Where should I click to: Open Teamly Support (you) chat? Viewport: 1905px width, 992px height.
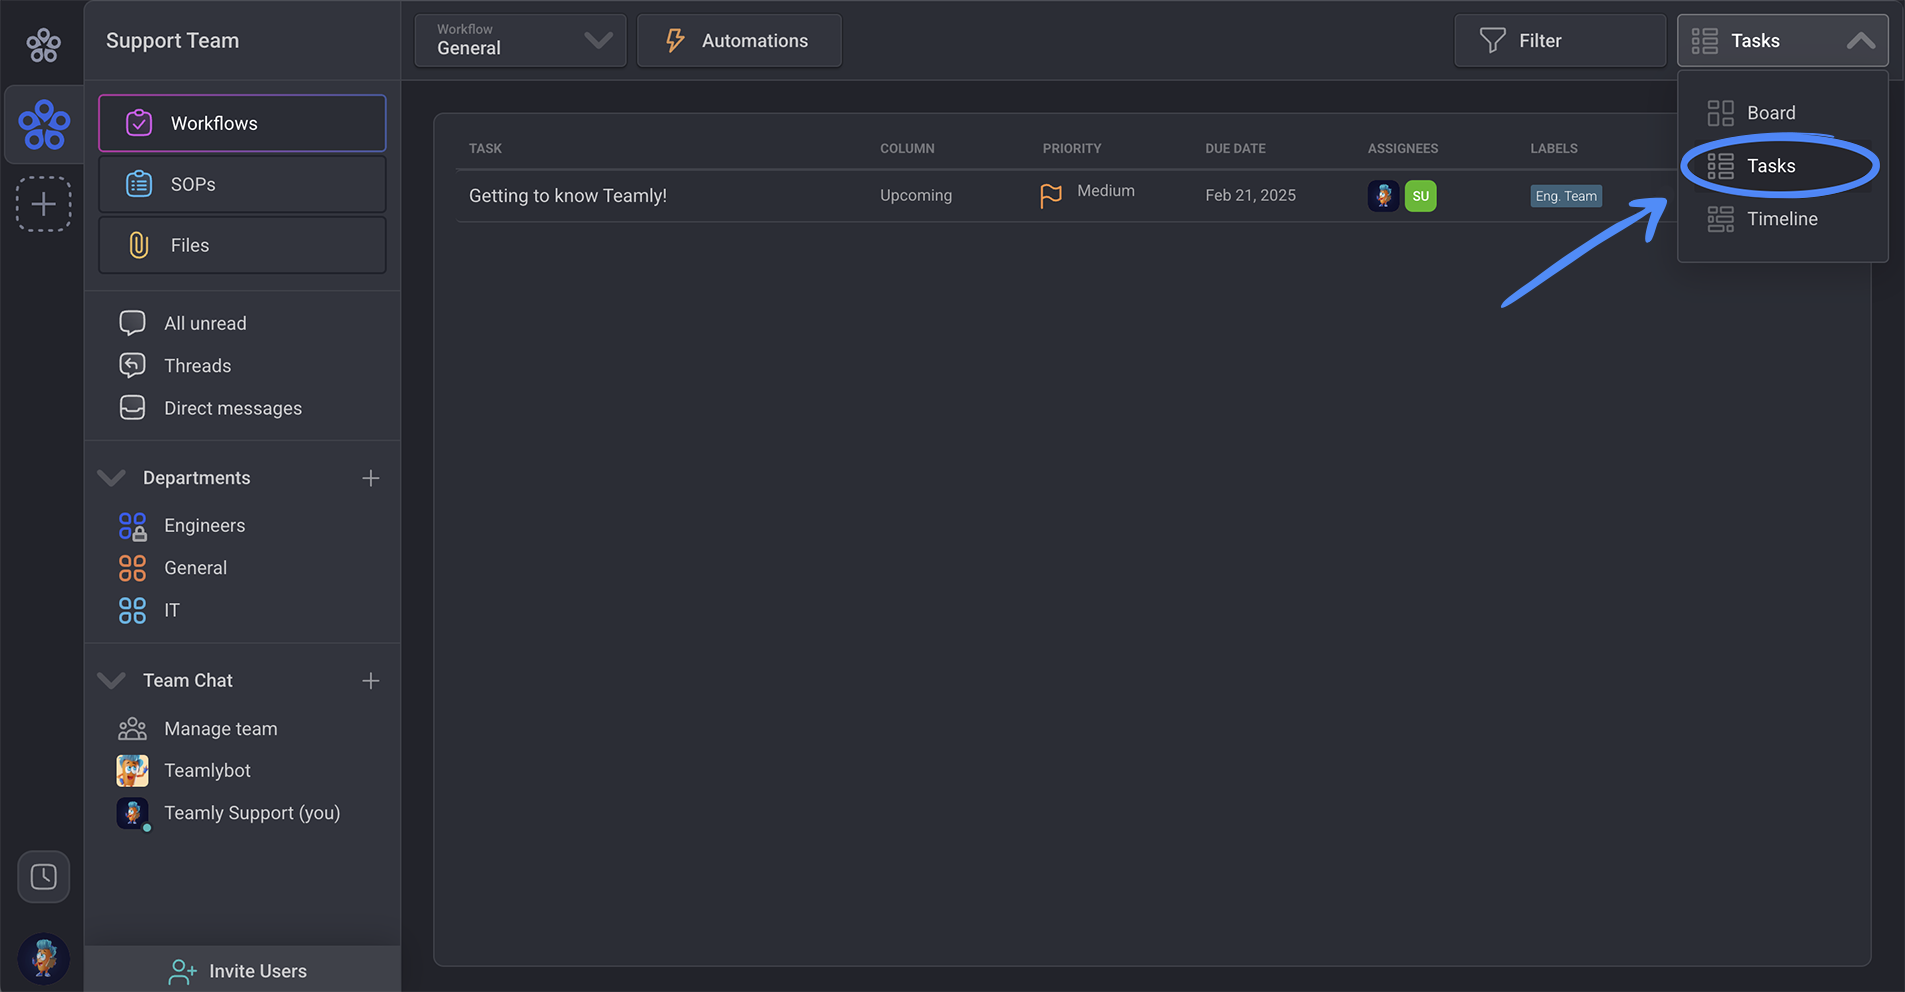(252, 813)
